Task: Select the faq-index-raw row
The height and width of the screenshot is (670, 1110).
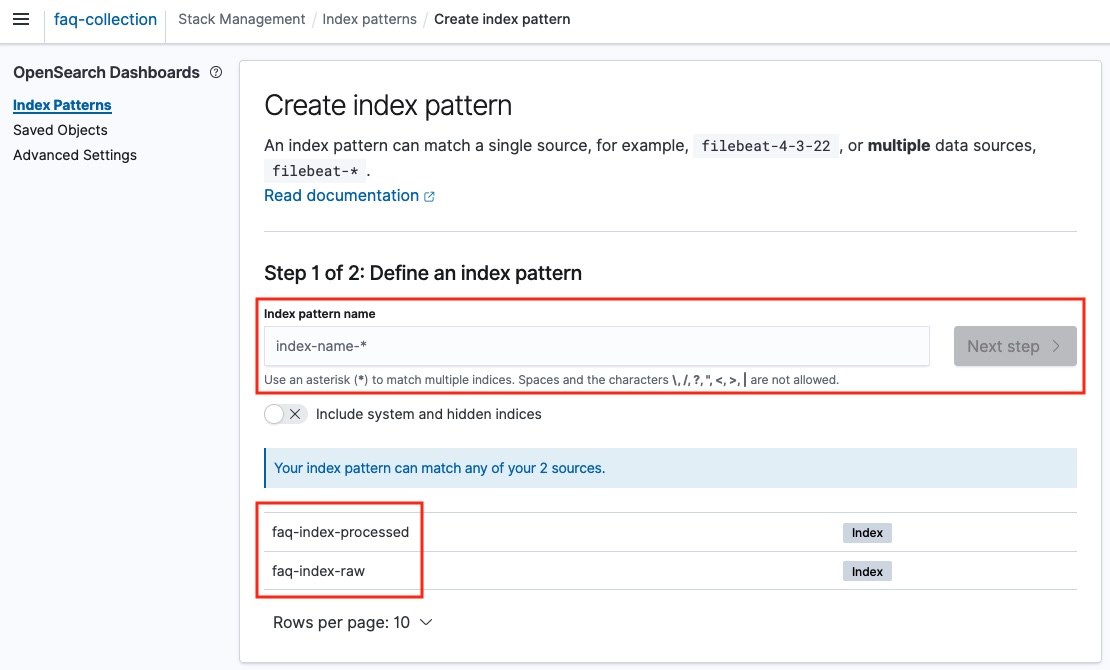Action: (x=670, y=572)
